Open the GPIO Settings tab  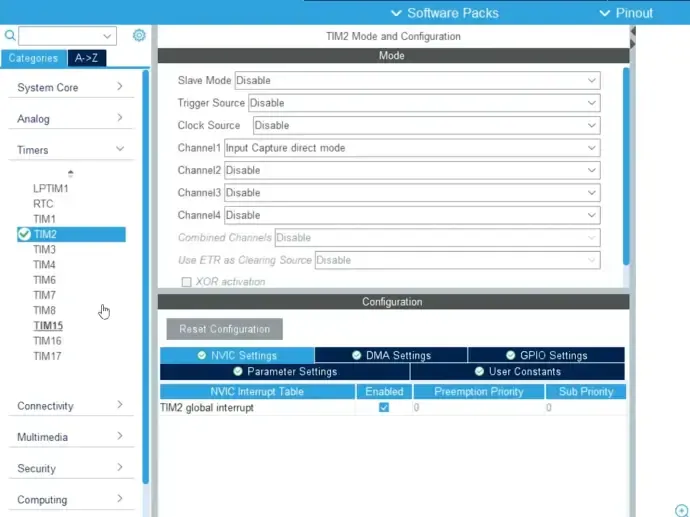pos(546,355)
